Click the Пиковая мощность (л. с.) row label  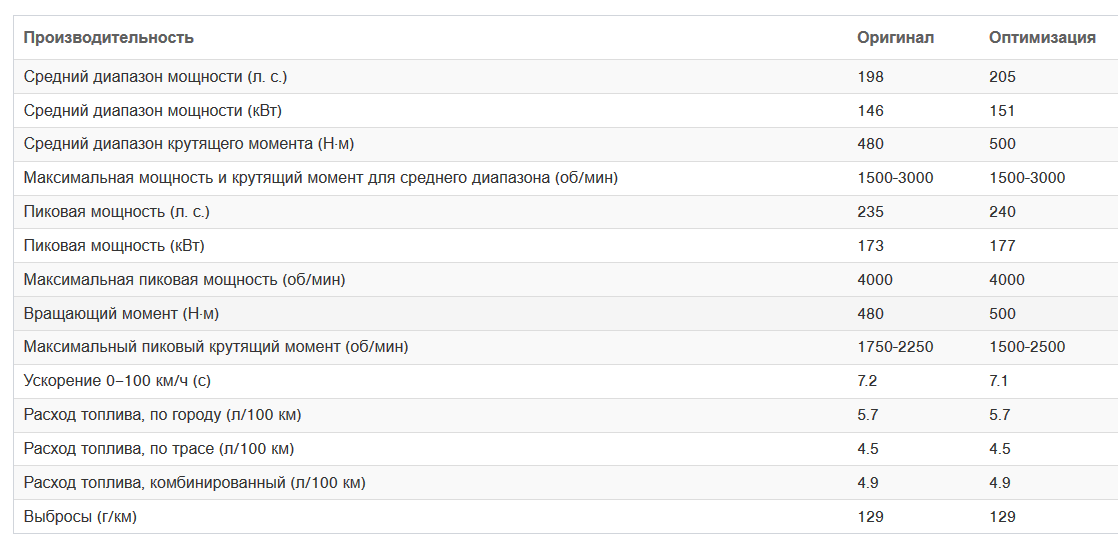(x=116, y=212)
